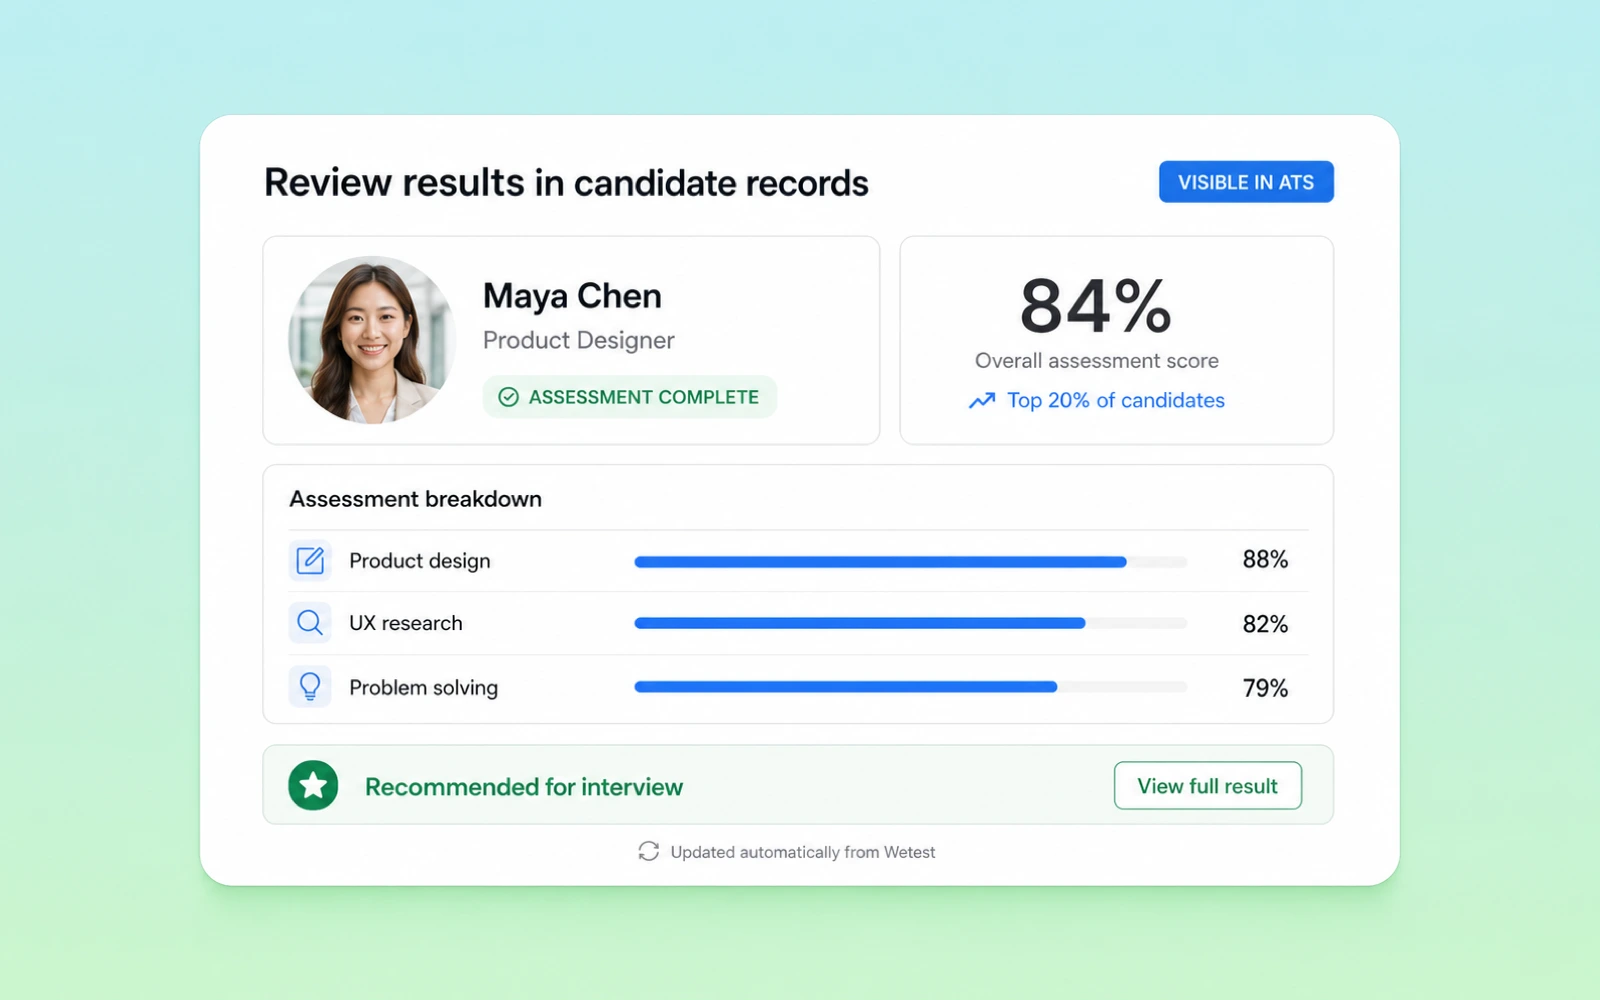Click the Top 20% of candidates link
The image size is (1600, 1000).
1115,400
